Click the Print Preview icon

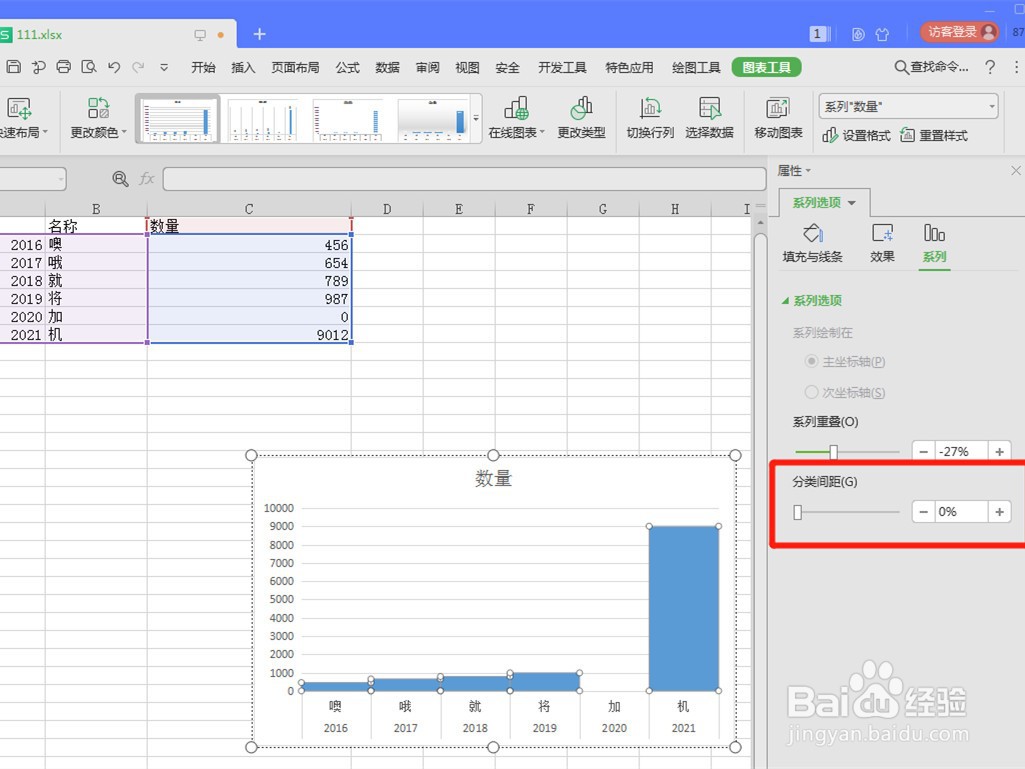coord(89,67)
